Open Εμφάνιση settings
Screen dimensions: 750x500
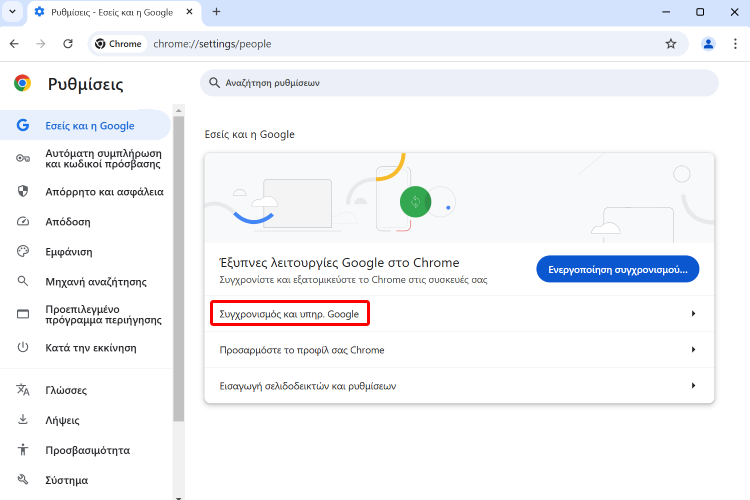click(86, 252)
